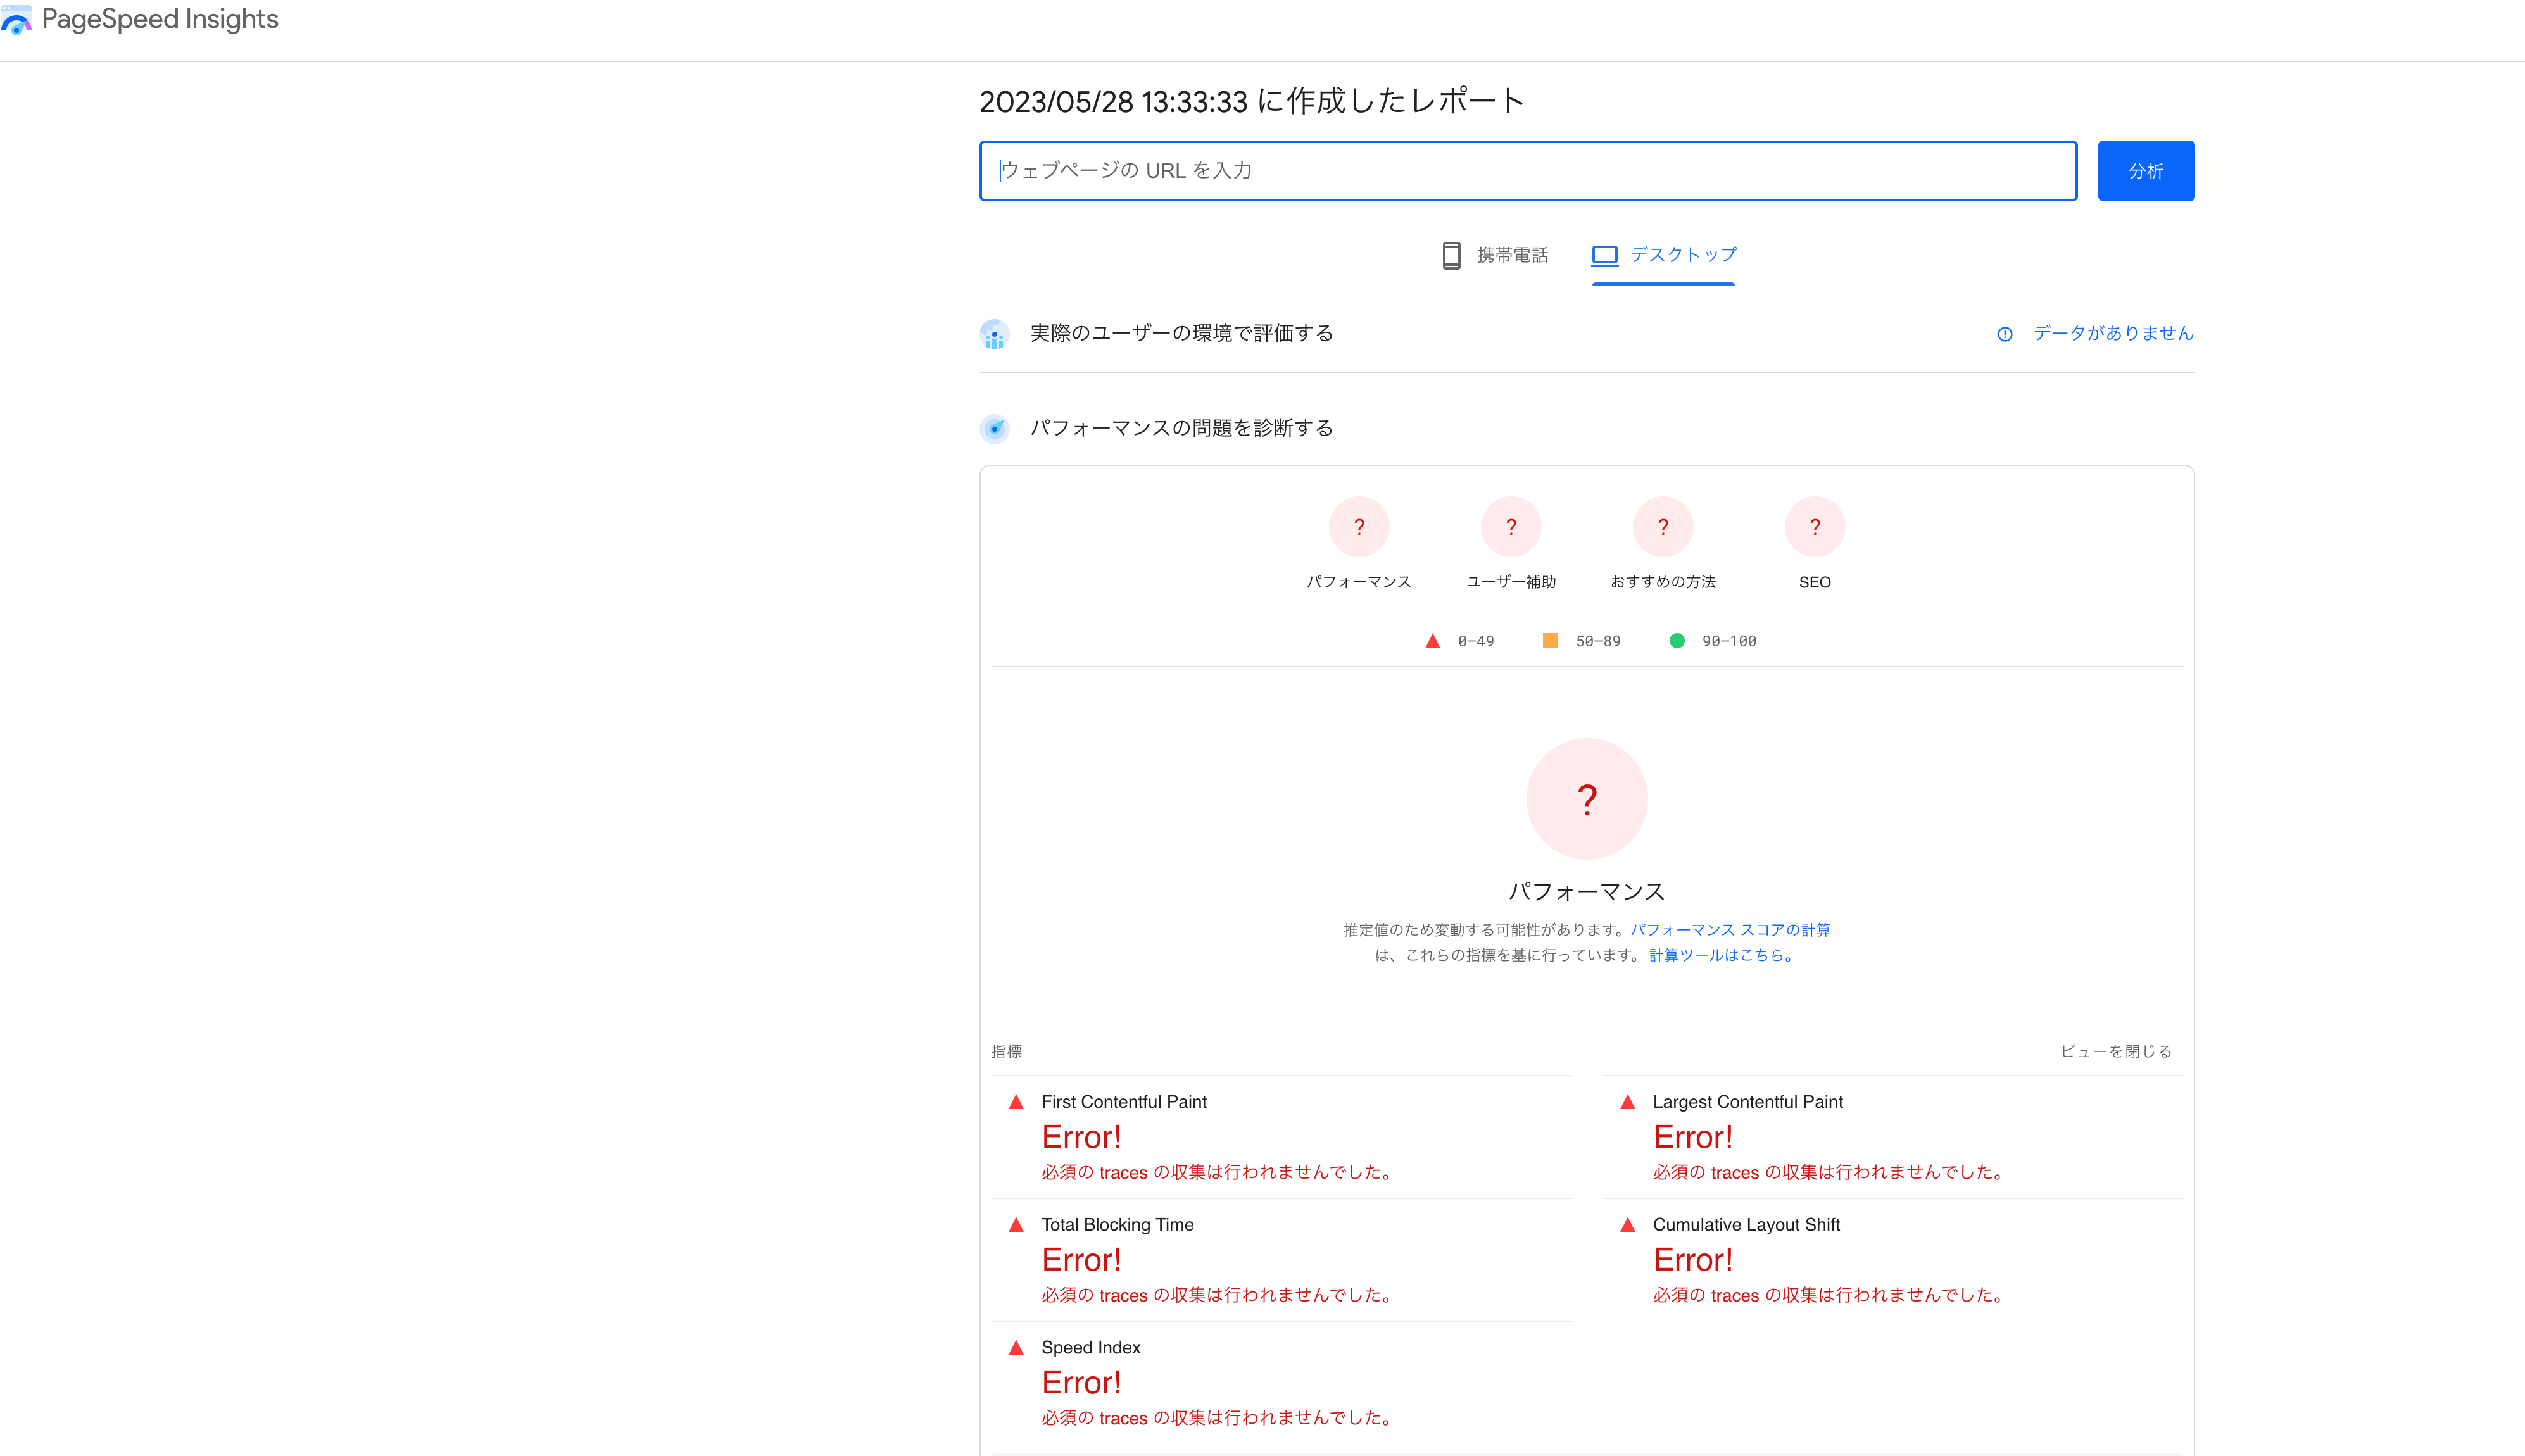Click the SEO category label
The image size is (2525, 1456).
pos(1815,582)
